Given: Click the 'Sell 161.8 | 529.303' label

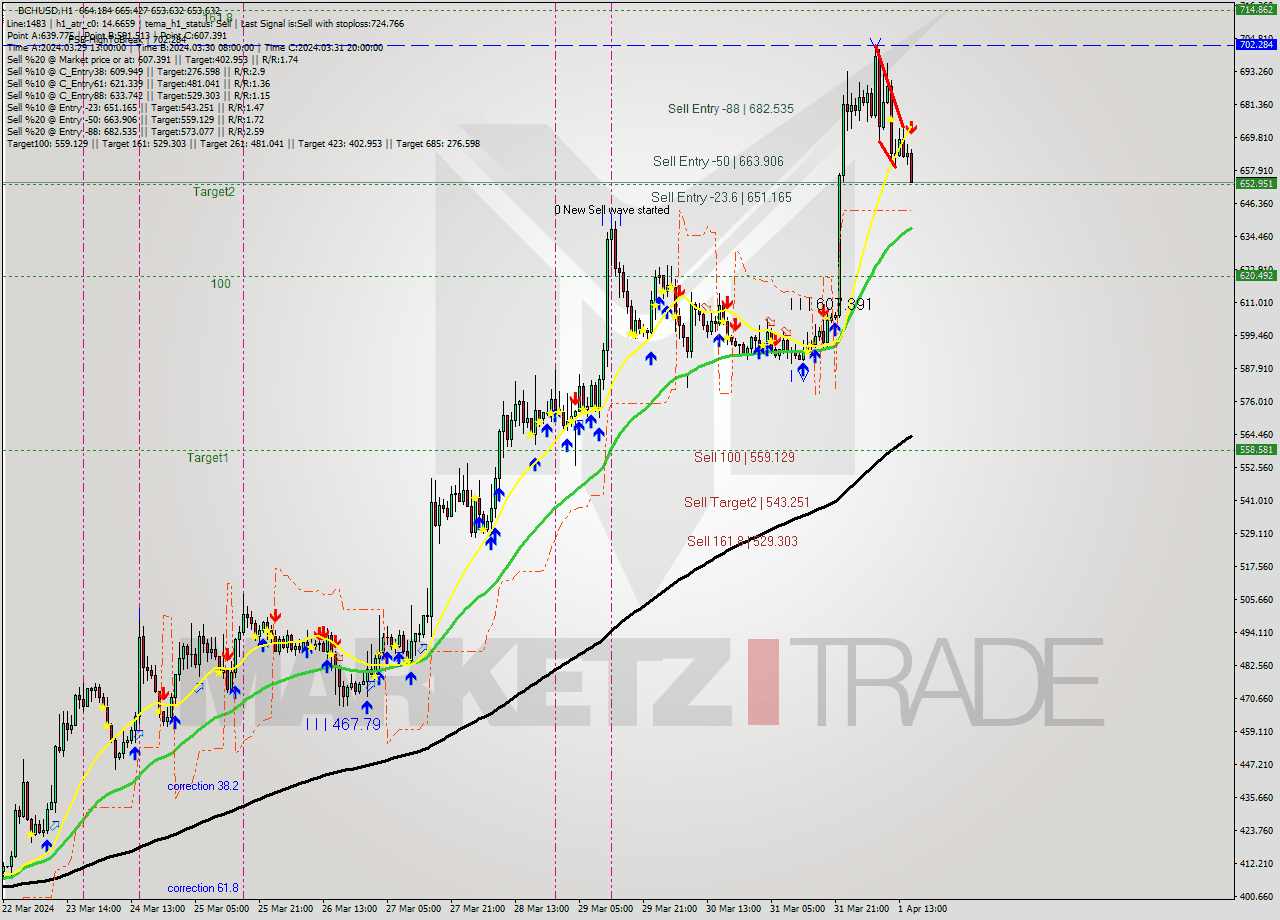Looking at the screenshot, I should 742,541.
